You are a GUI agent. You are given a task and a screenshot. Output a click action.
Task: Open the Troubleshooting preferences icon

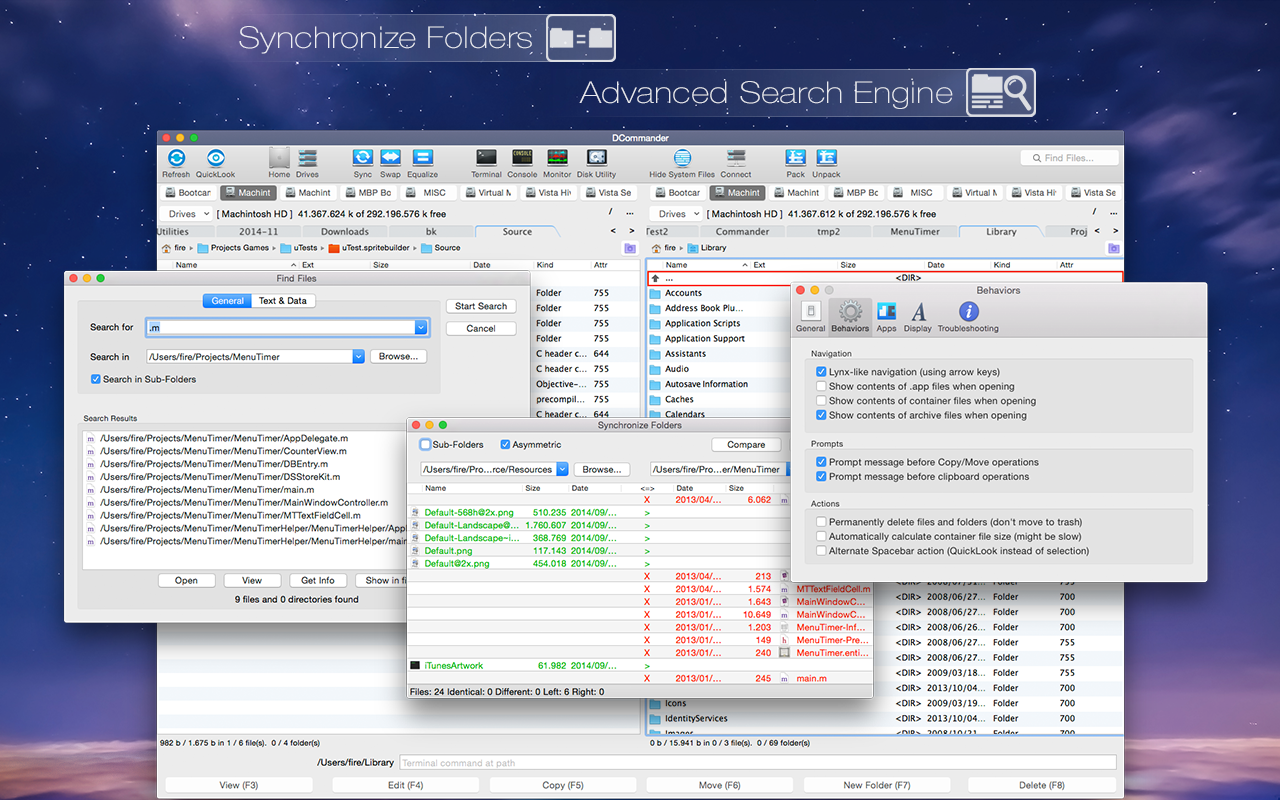click(x=968, y=311)
